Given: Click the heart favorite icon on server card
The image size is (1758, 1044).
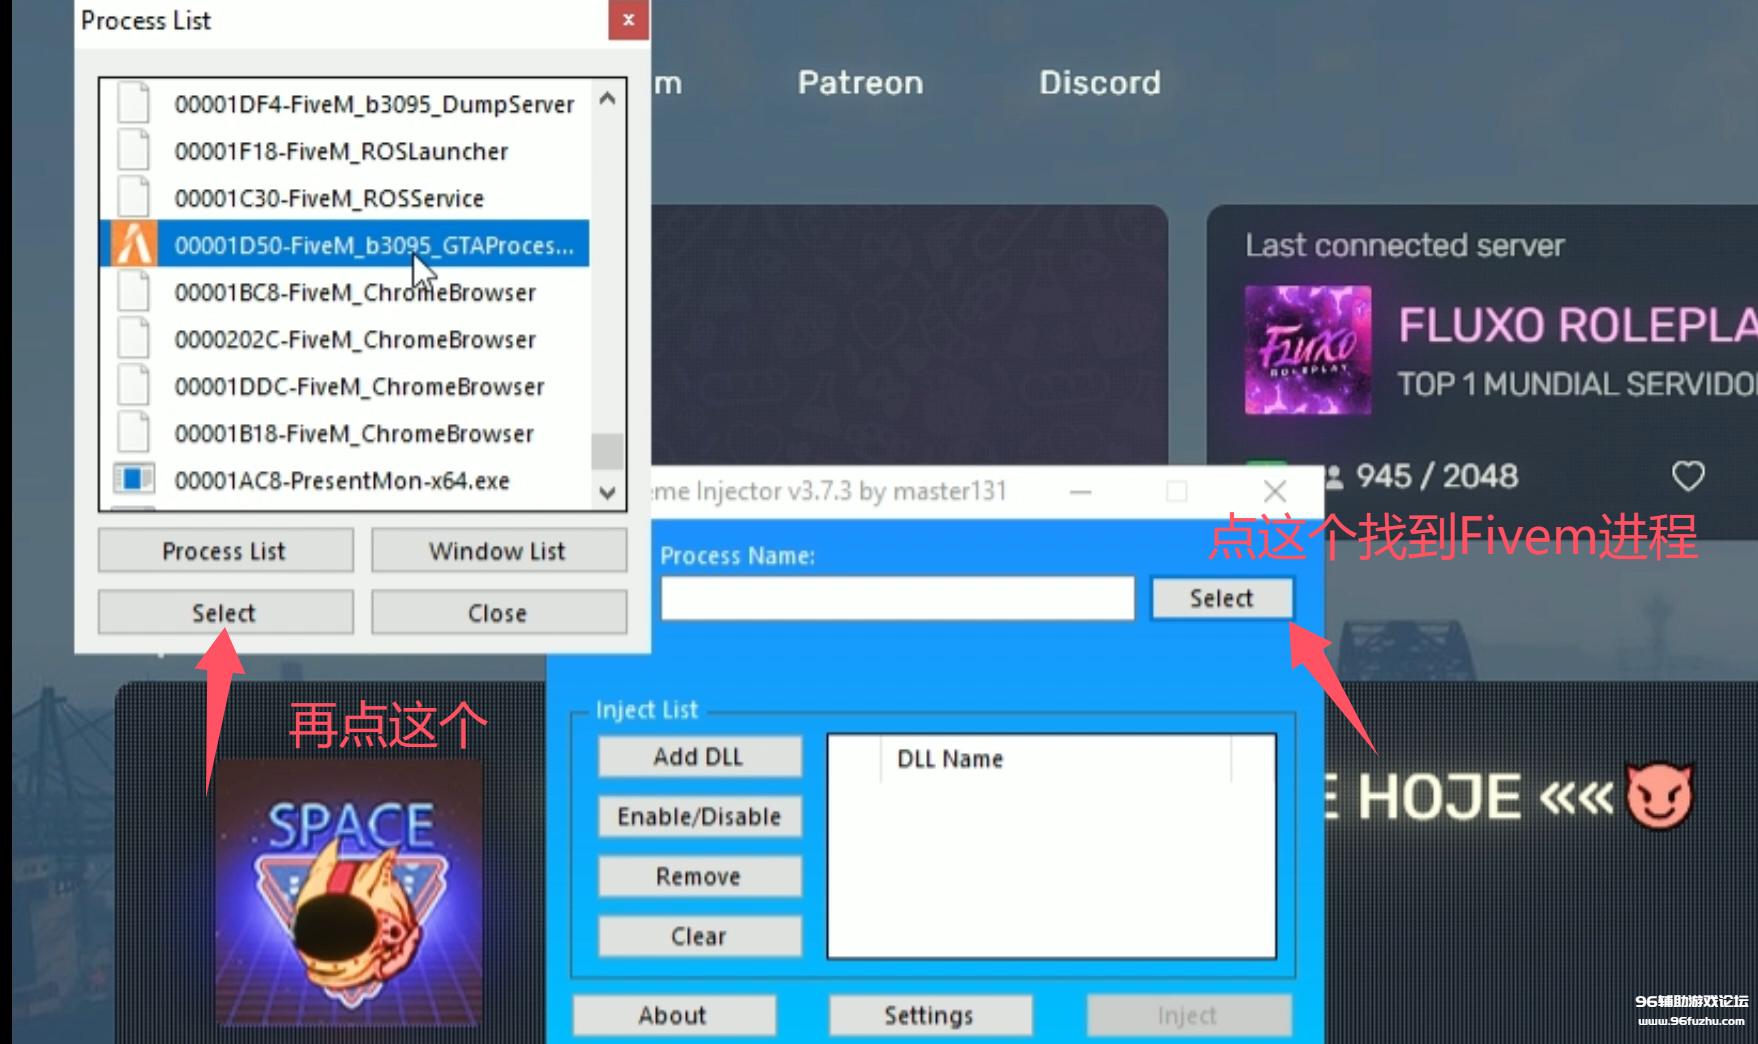Looking at the screenshot, I should pos(1687,476).
